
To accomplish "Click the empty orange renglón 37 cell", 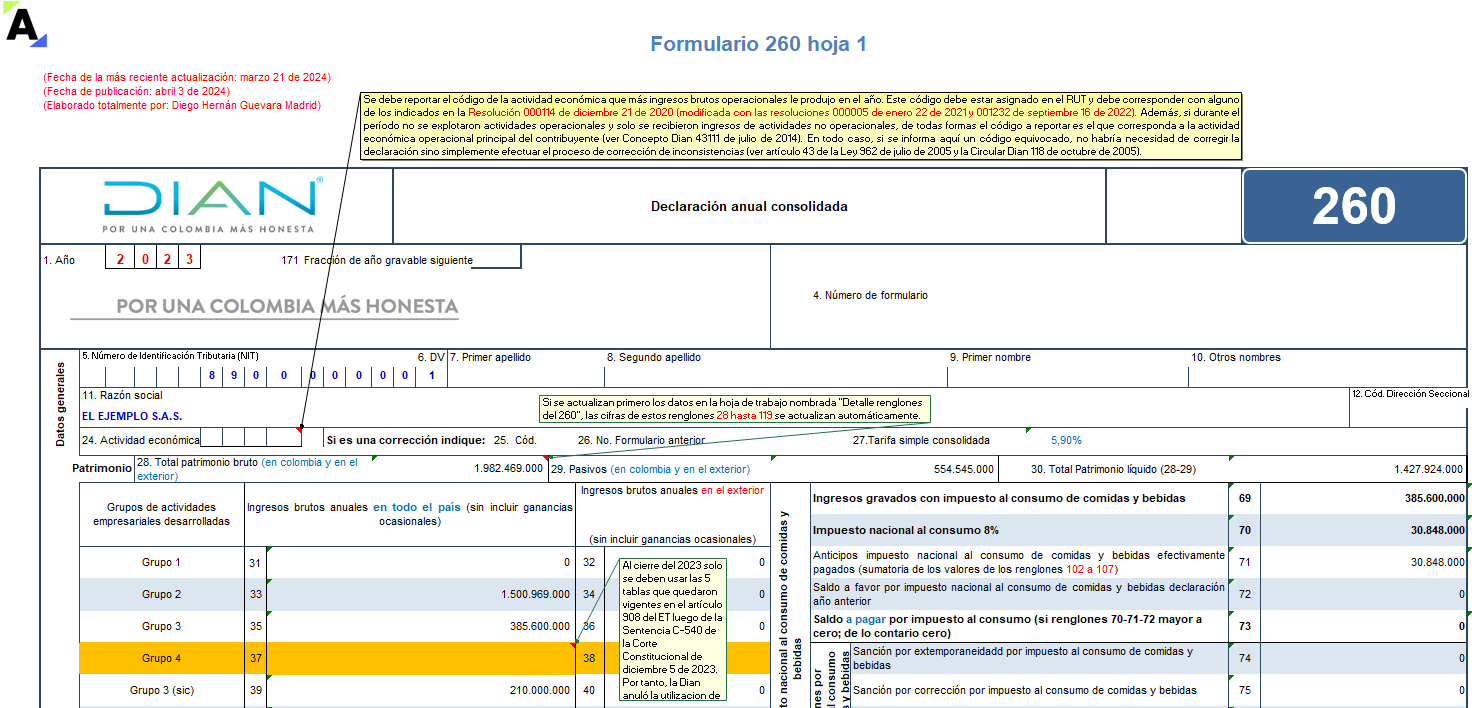I will [x=420, y=658].
